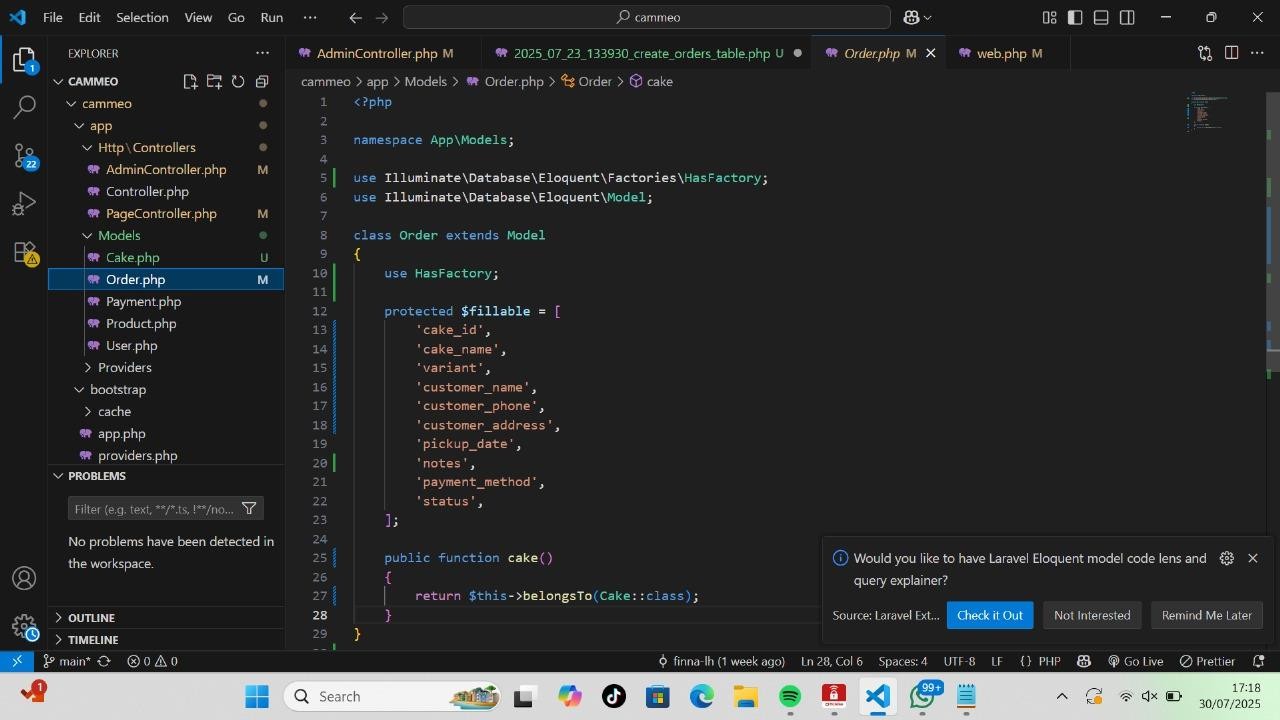This screenshot has height=720, width=1280.
Task: Expand the OUTLINE section
Action: point(92,618)
